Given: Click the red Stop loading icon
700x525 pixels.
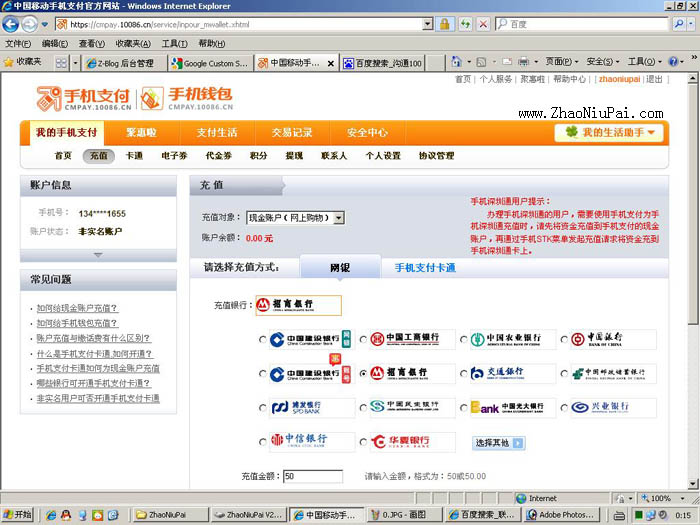Looking at the screenshot, I should click(x=483, y=24).
